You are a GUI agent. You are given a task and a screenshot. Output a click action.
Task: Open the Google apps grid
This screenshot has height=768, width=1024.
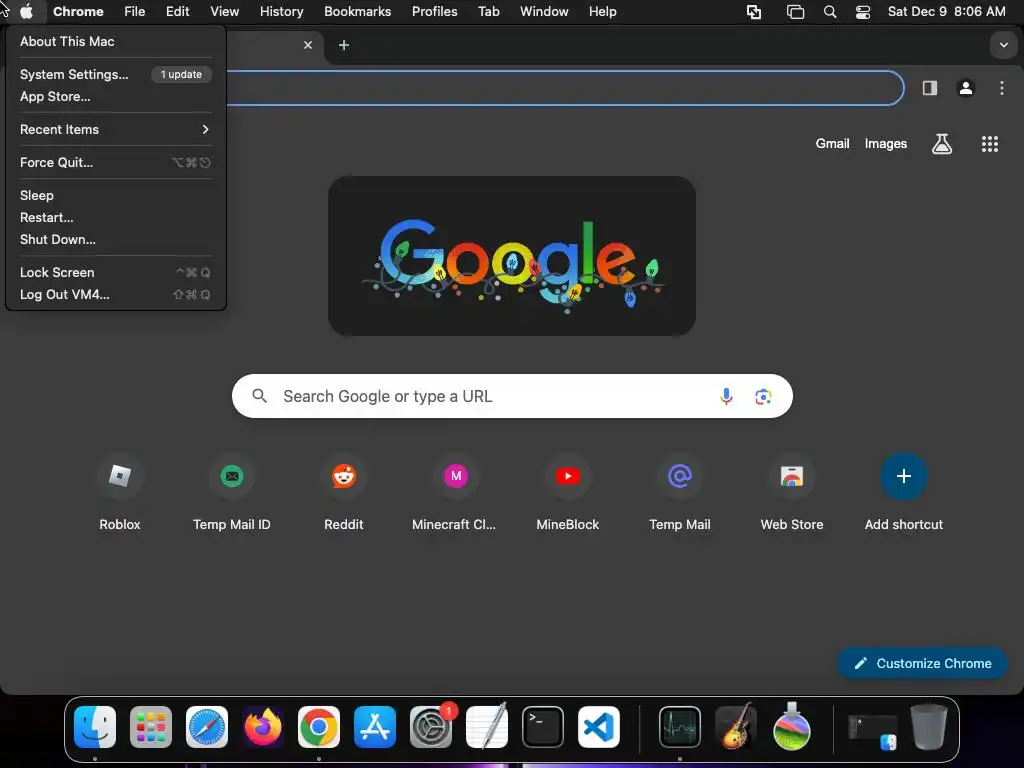(990, 144)
